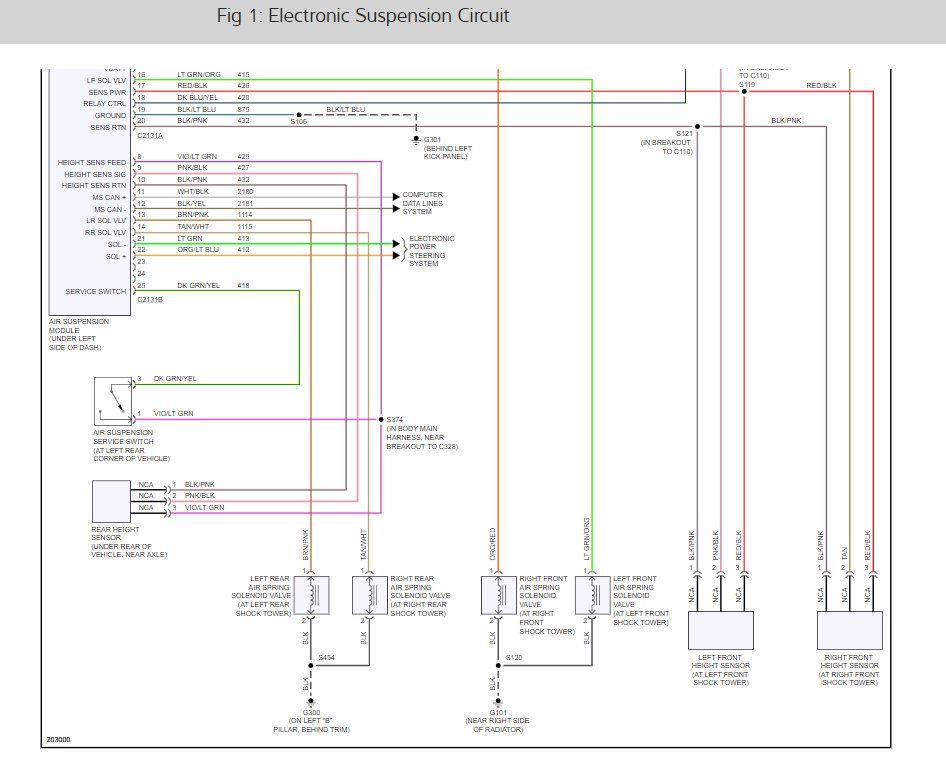Click the Left Front Height Sensor box
946x781 pixels.
click(721, 630)
